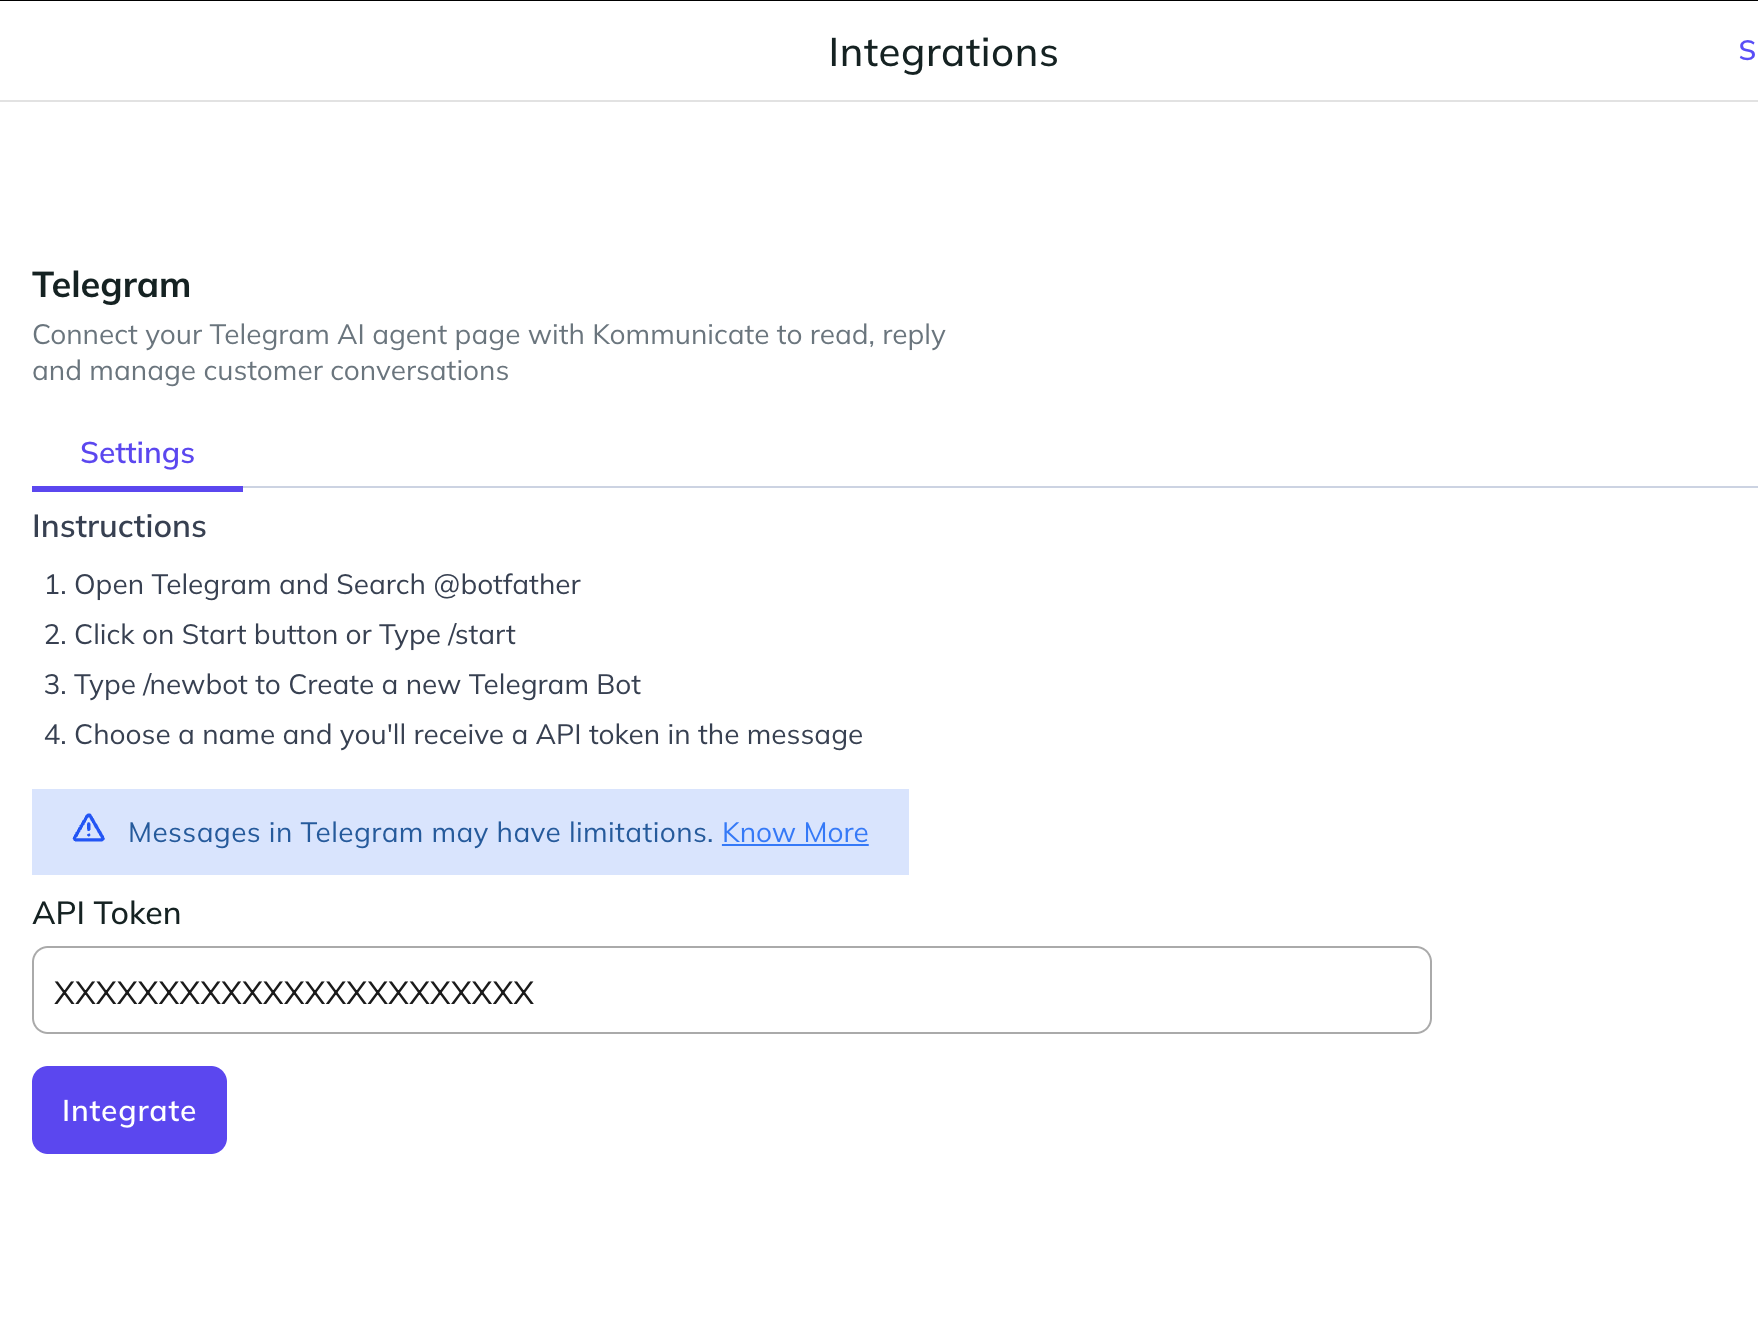Click the /start command text

click(x=482, y=635)
